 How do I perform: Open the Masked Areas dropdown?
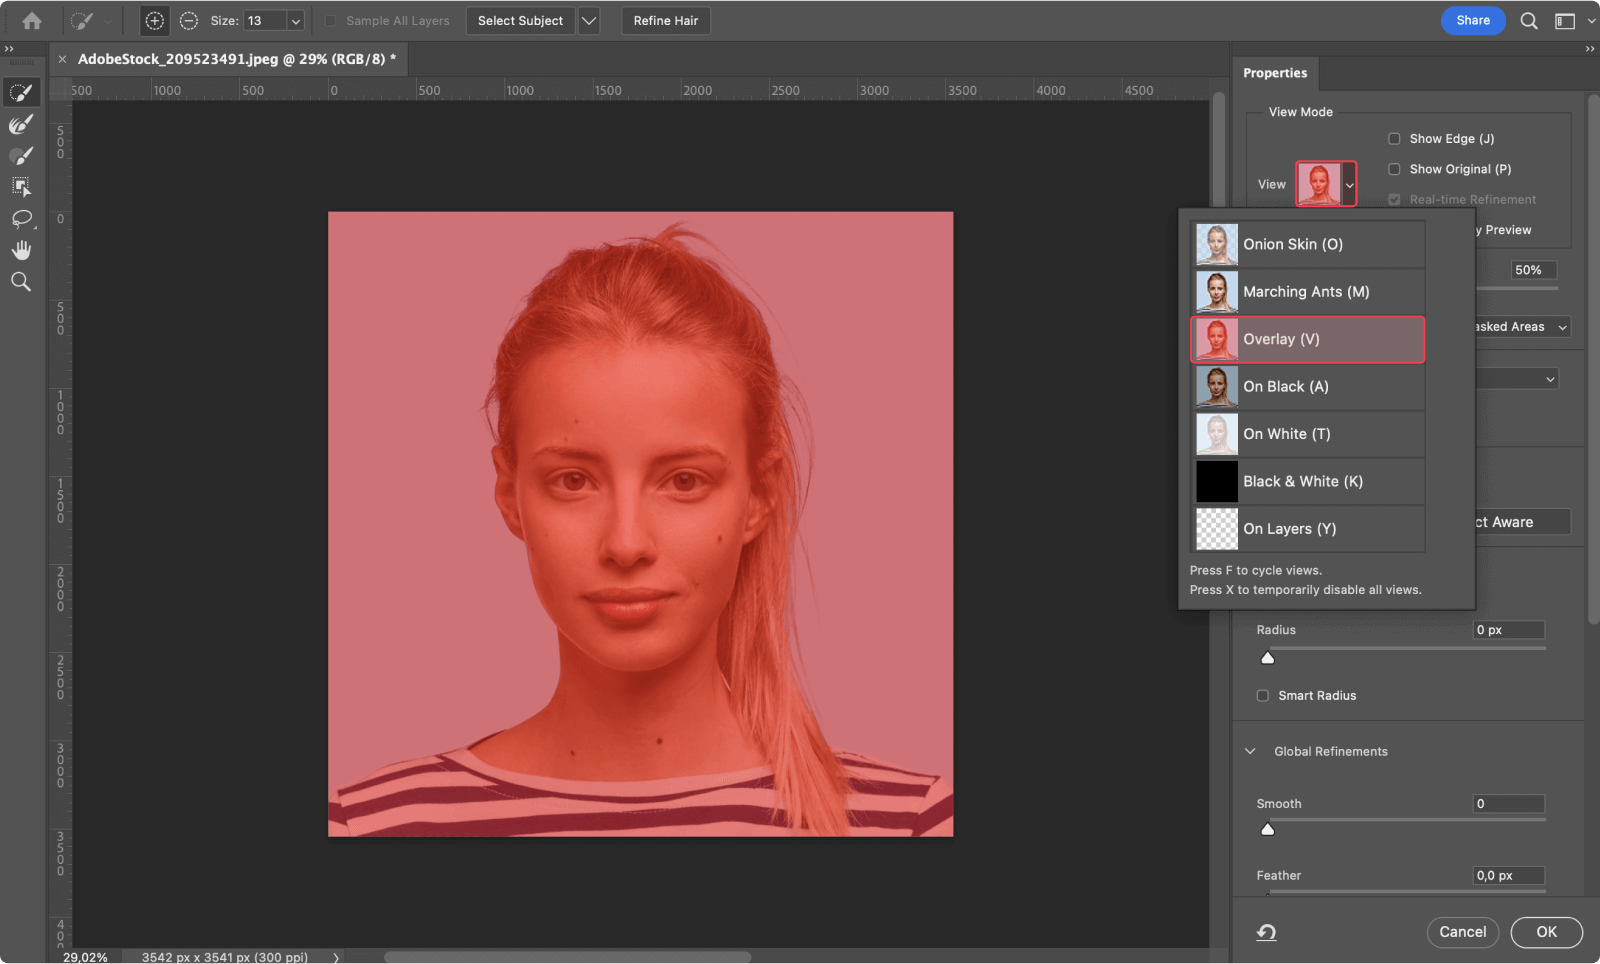point(1521,327)
